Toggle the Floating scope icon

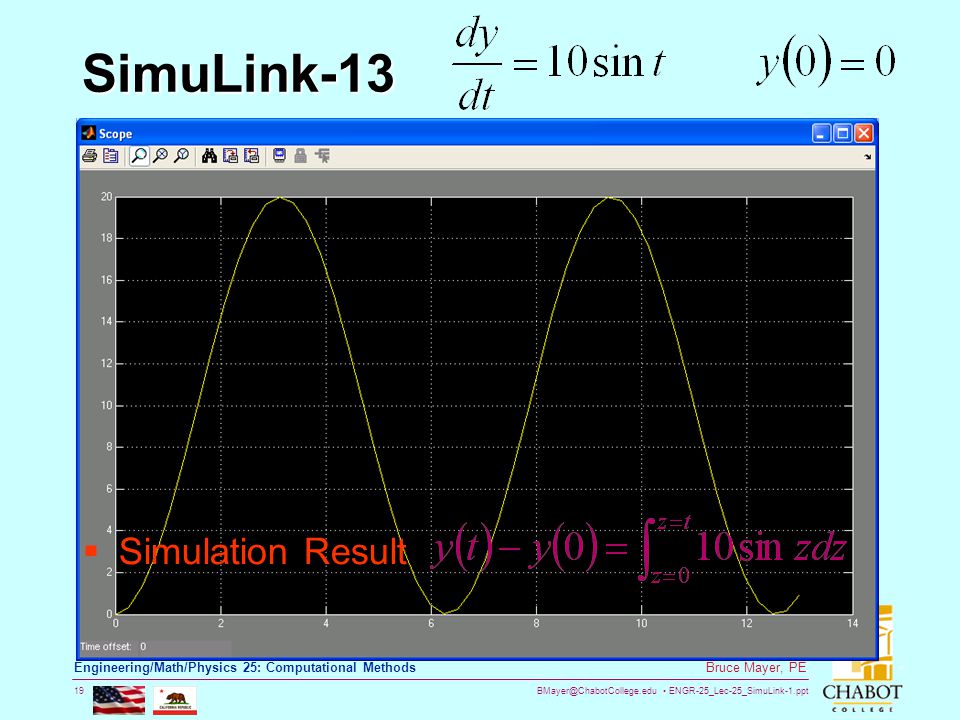pos(279,156)
